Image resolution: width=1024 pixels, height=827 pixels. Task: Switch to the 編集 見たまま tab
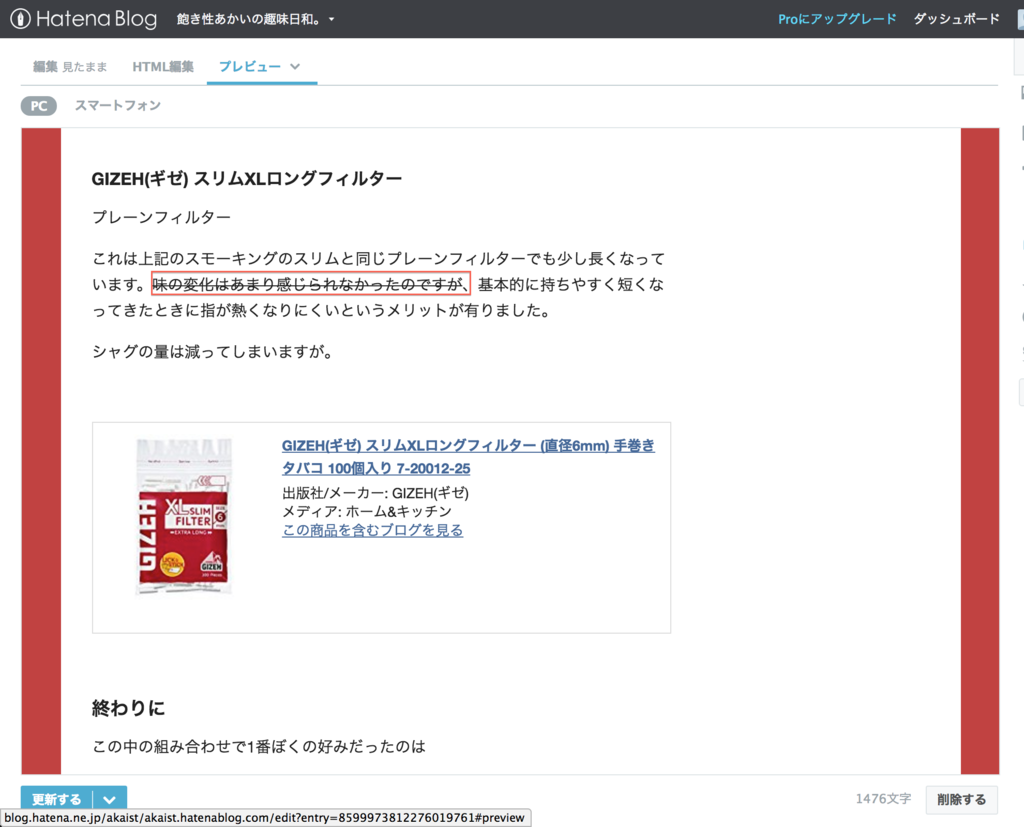click(70, 67)
